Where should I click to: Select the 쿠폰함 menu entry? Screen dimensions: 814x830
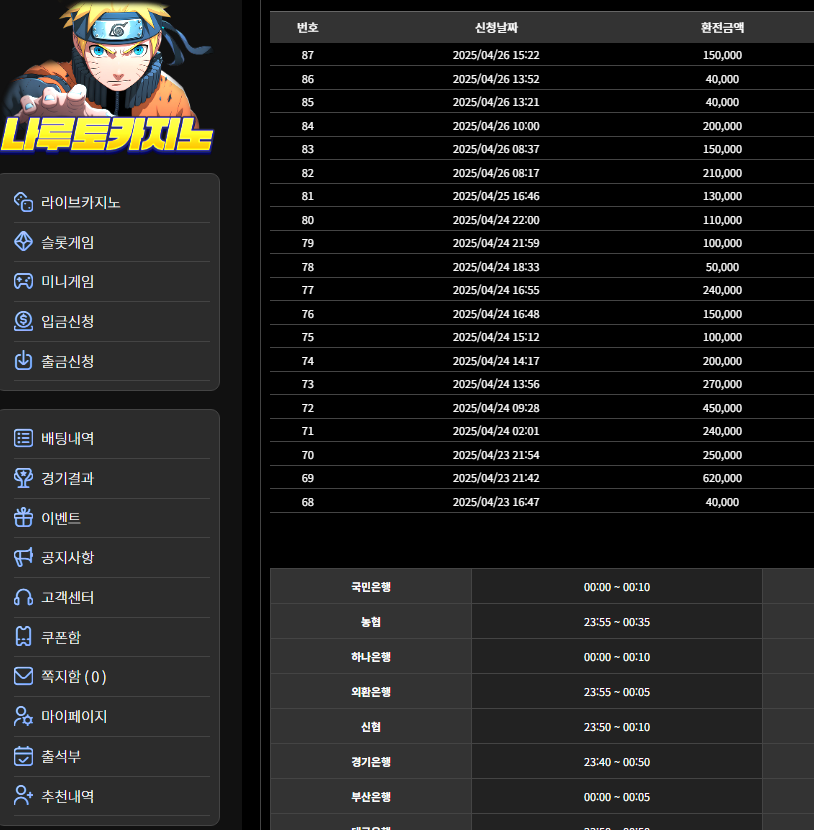[61, 637]
